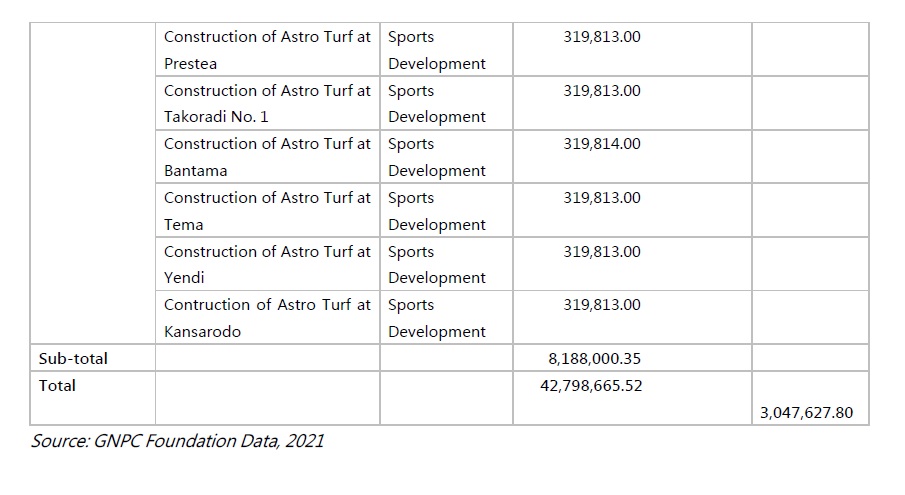The width and height of the screenshot is (905, 495).
Task: Select the Astro Turf at Tema cell
Action: coord(267,211)
